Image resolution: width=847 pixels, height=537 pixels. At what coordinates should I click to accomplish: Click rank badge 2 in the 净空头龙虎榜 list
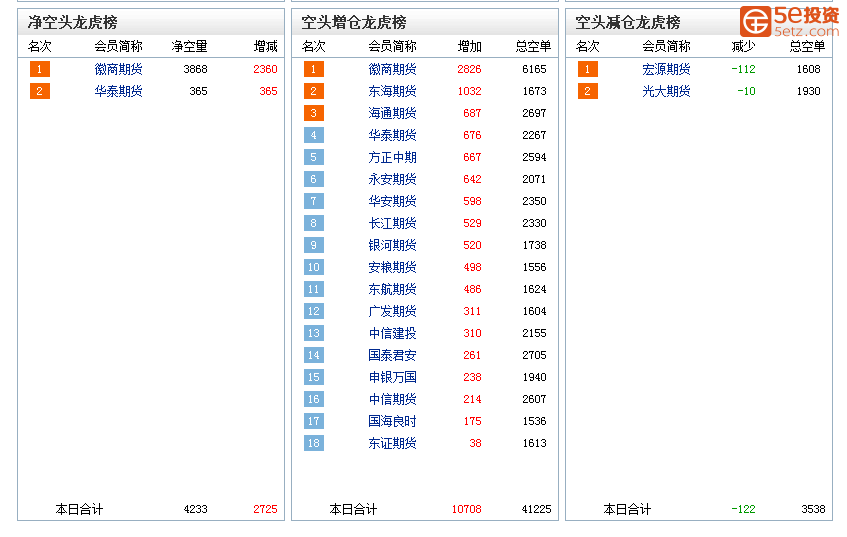(39, 91)
